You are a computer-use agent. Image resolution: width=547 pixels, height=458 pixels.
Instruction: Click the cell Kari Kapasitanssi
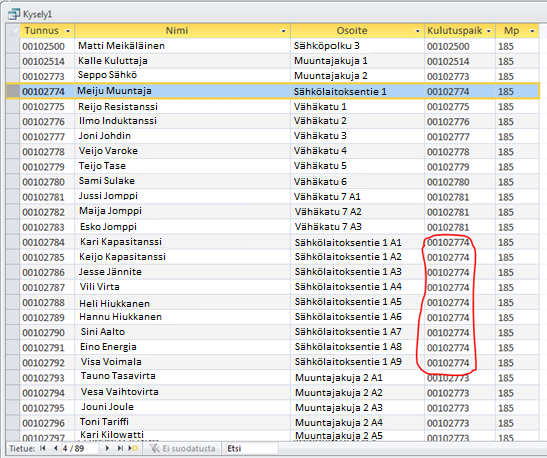pyautogui.click(x=182, y=242)
